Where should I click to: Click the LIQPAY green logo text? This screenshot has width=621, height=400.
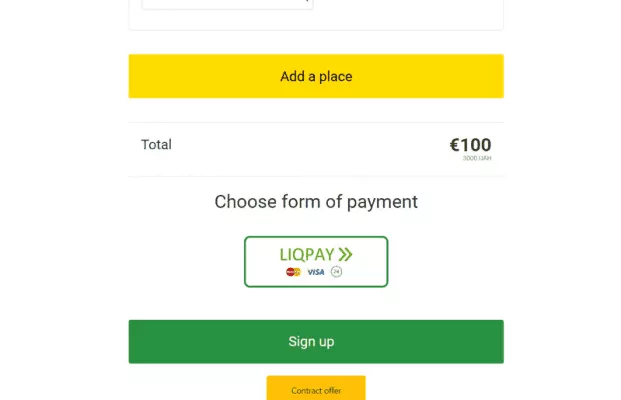click(306, 254)
